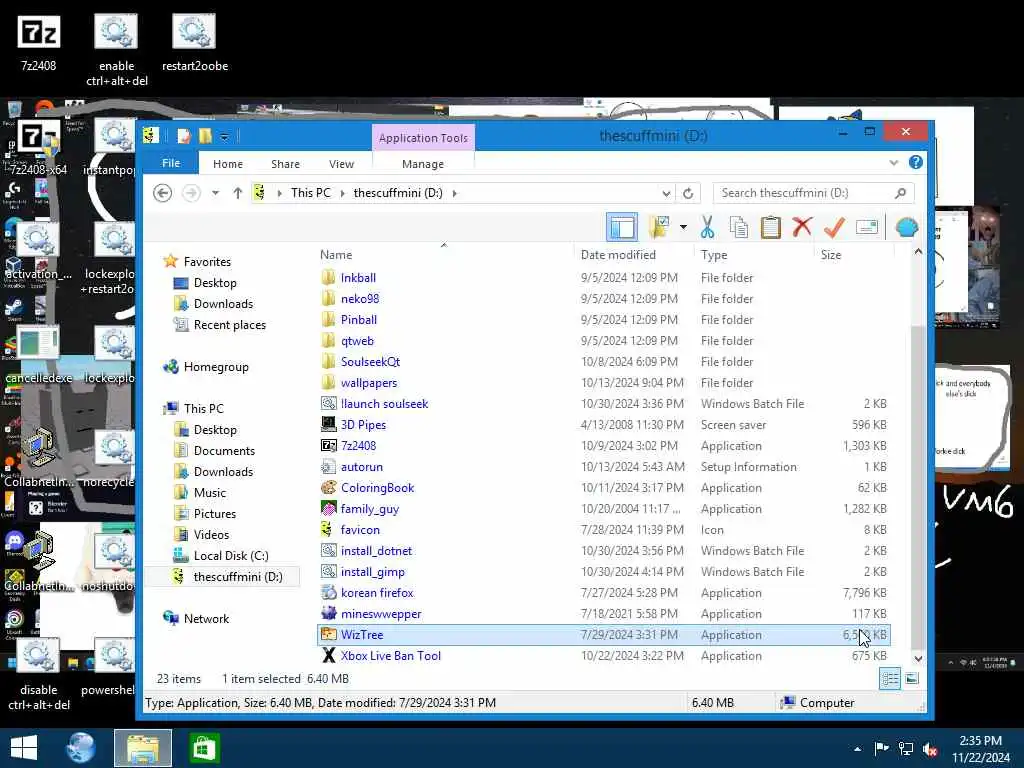This screenshot has height=768, width=1024.
Task: Click the Rename toolbar icon
Action: 867,227
